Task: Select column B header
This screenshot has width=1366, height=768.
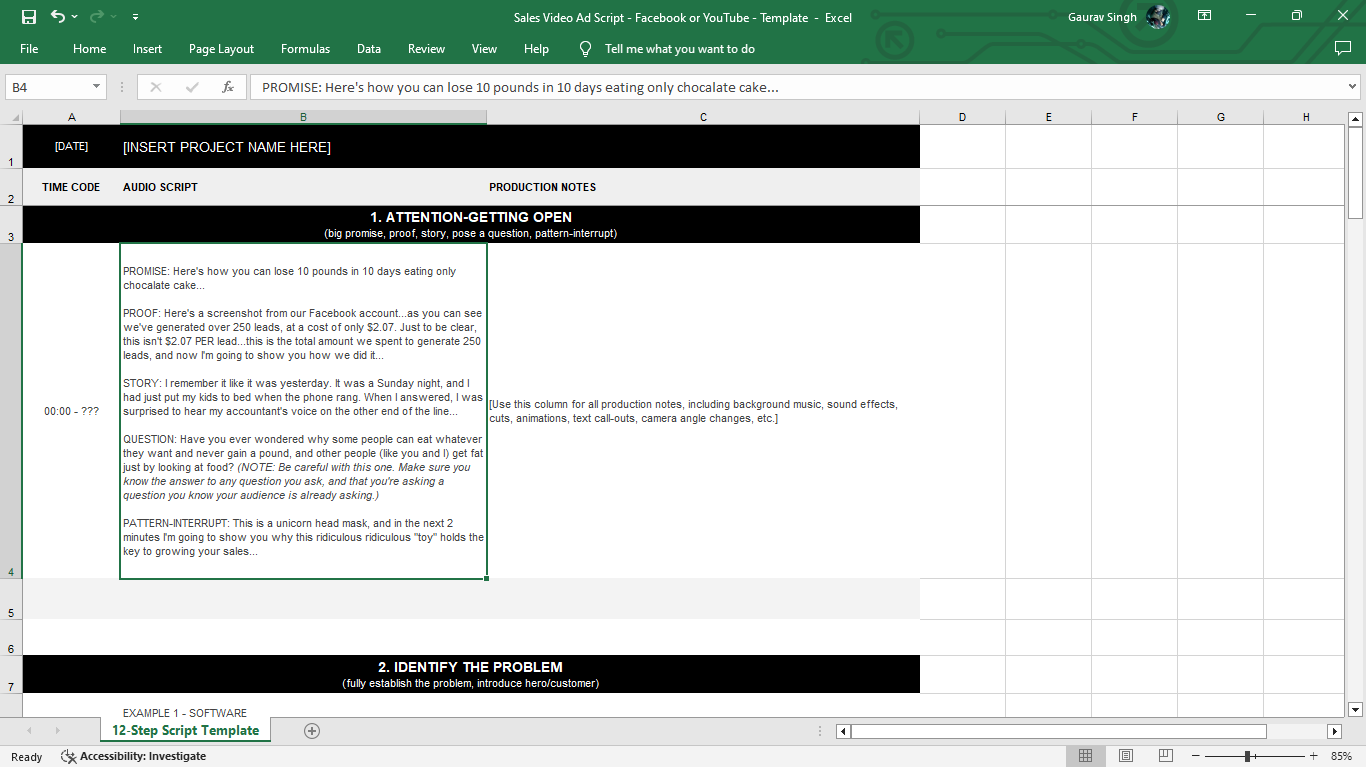Action: point(303,117)
